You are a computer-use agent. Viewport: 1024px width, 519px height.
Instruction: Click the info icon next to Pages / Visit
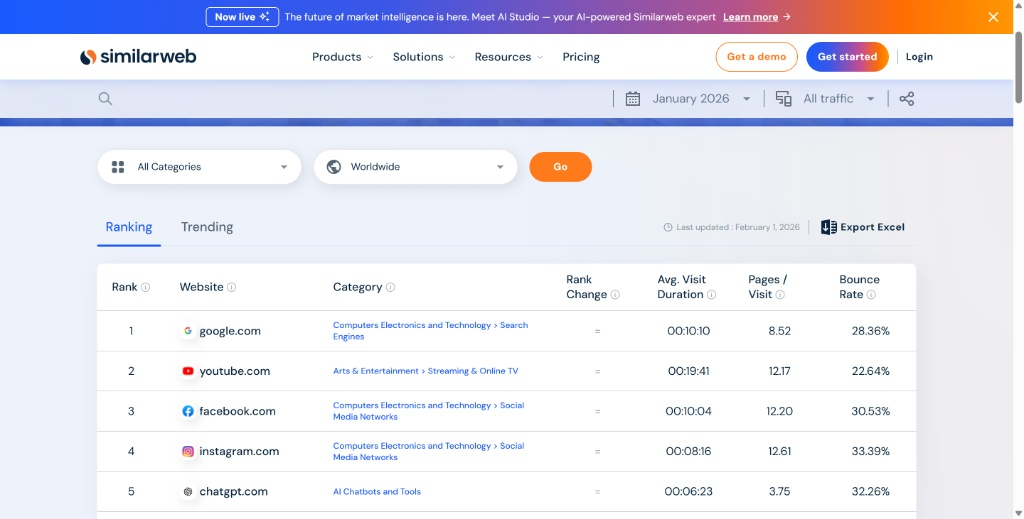pyautogui.click(x=780, y=295)
